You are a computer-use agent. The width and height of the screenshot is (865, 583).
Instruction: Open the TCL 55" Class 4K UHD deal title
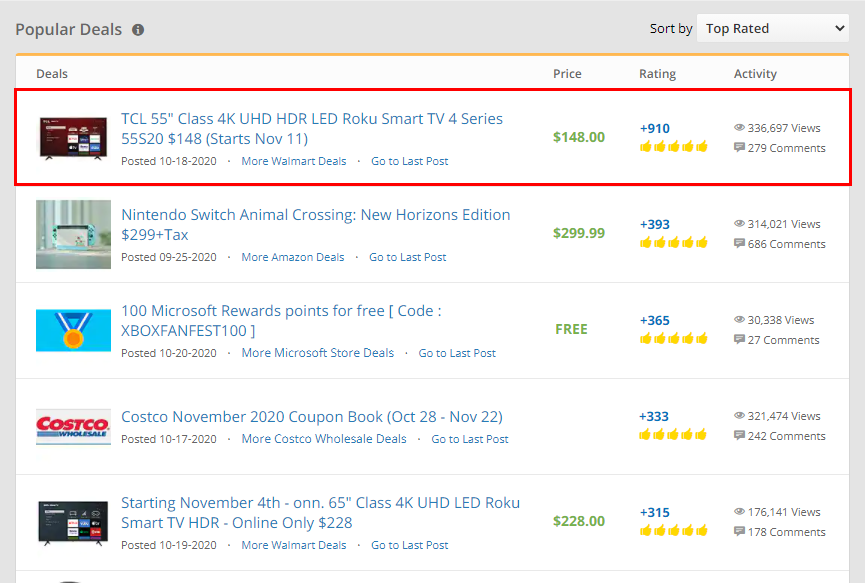[x=312, y=129]
